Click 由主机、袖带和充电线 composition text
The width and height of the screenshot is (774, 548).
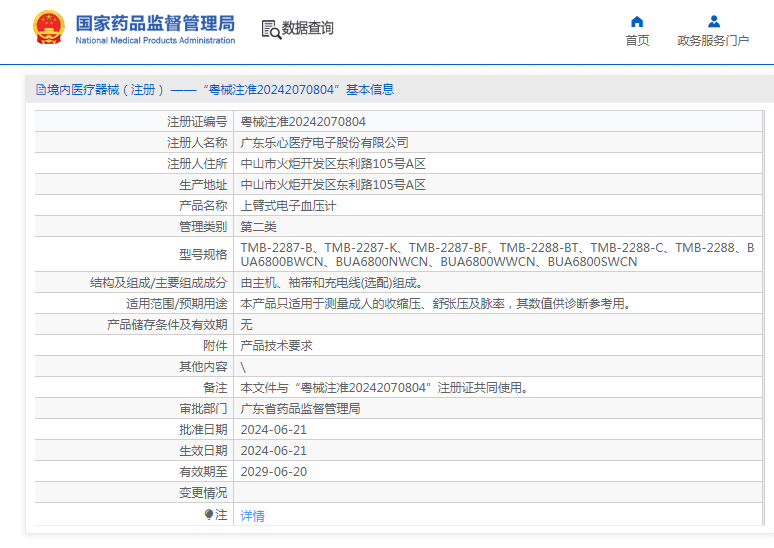coord(332,283)
